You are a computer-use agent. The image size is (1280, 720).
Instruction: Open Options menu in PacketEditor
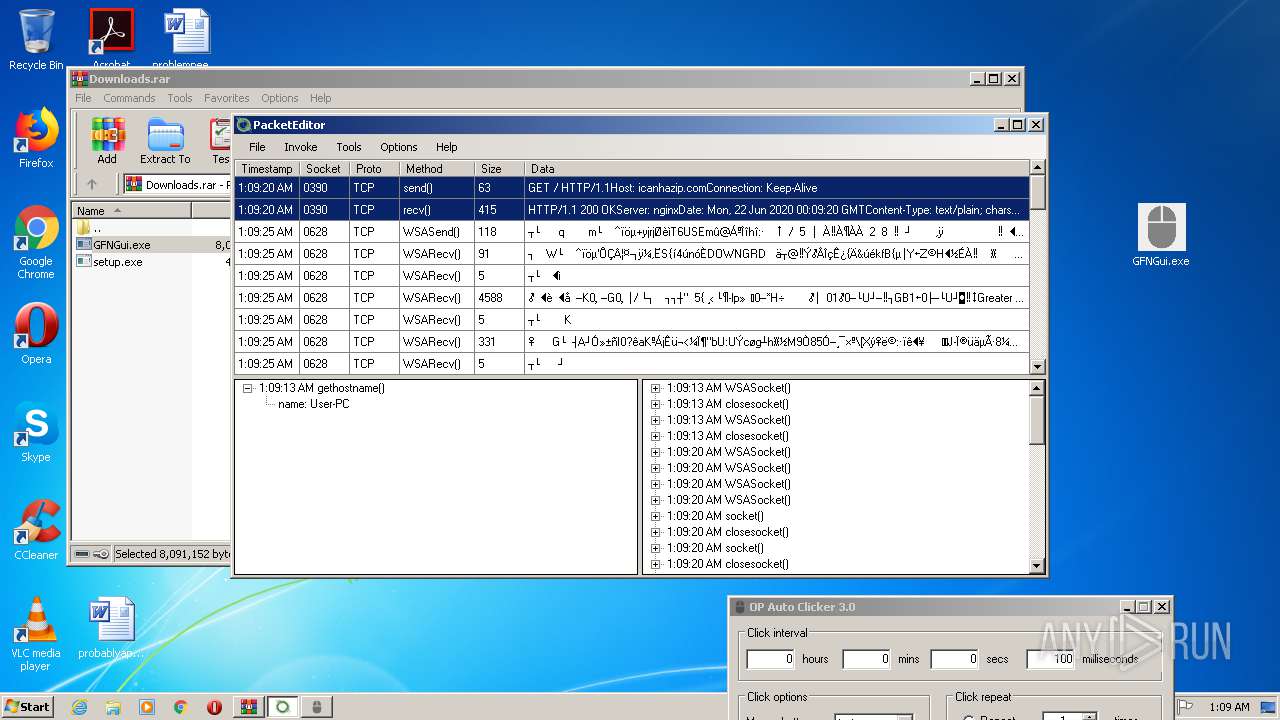click(399, 147)
